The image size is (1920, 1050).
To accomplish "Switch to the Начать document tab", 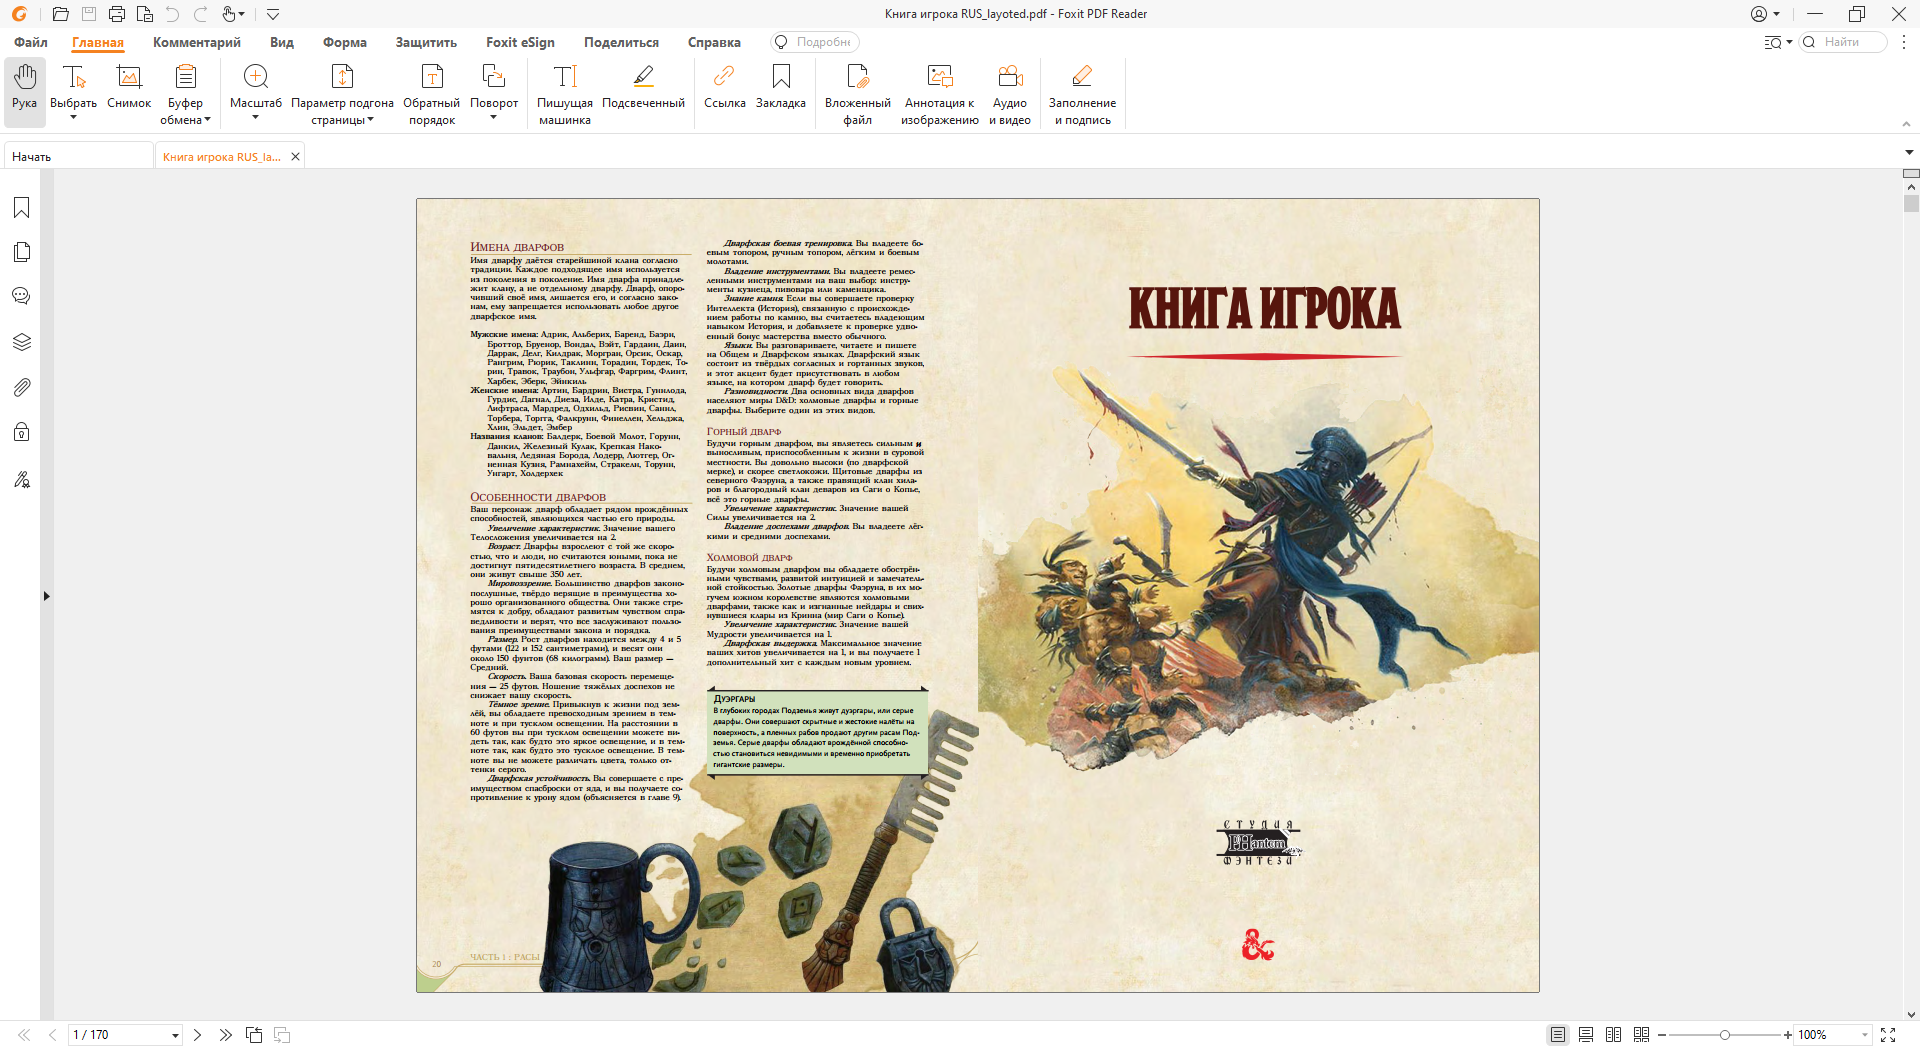I will (78, 157).
